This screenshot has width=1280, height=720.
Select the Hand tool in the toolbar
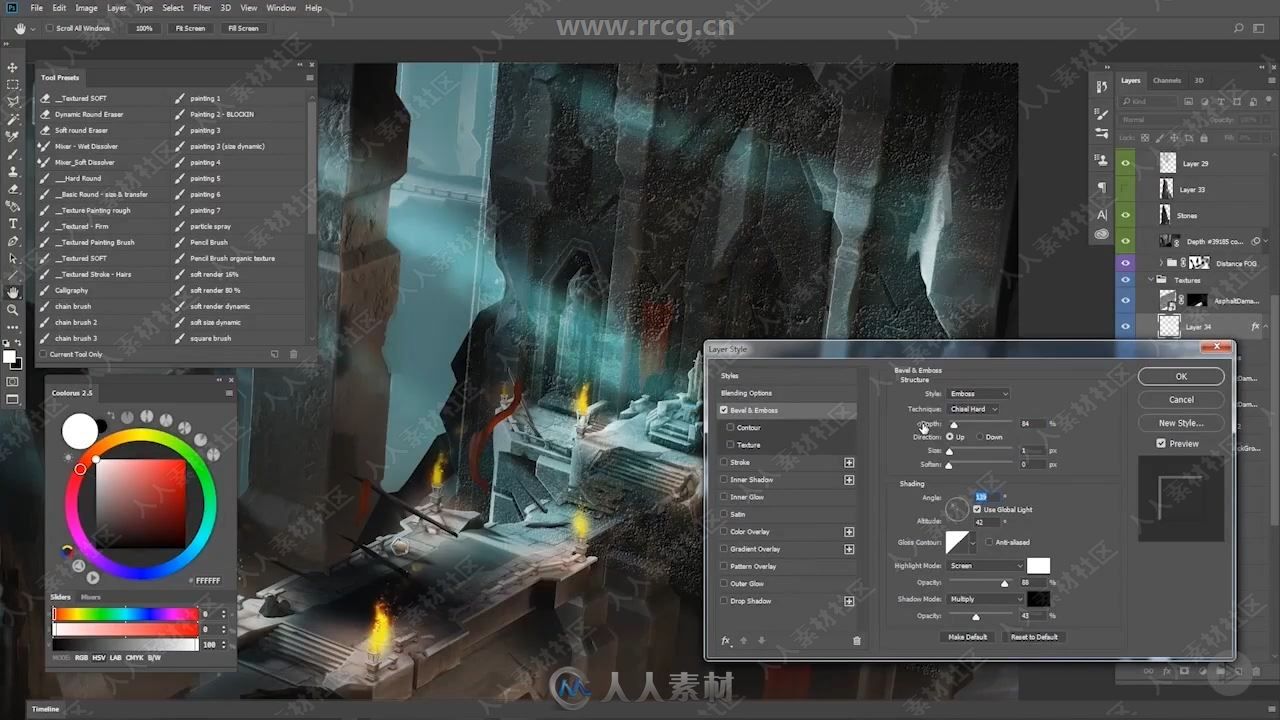click(13, 292)
